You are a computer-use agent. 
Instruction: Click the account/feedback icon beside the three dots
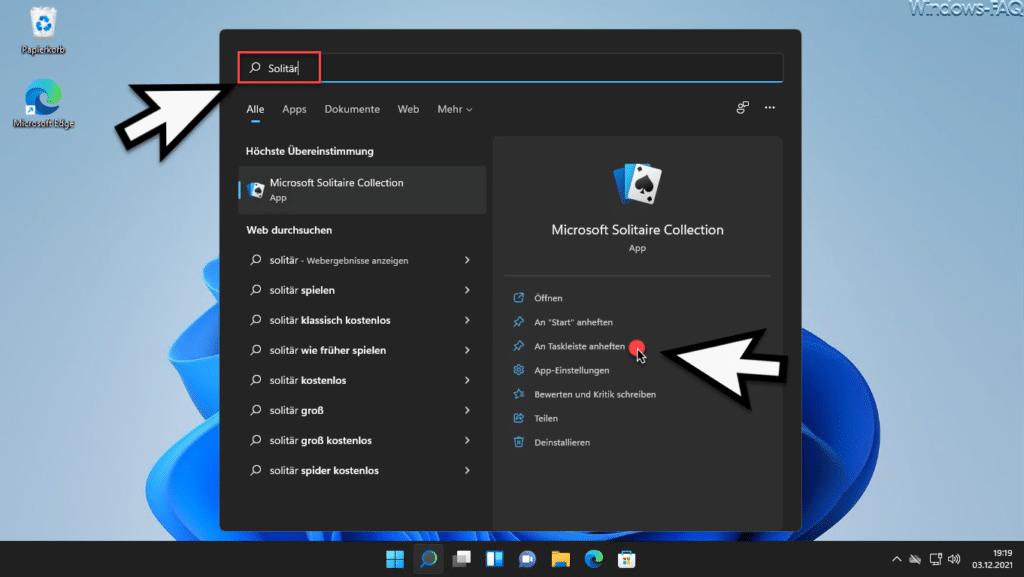click(743, 108)
